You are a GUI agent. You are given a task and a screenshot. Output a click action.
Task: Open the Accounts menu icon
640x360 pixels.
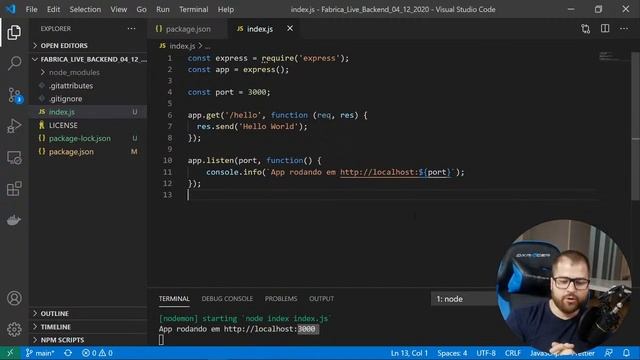(x=14, y=298)
